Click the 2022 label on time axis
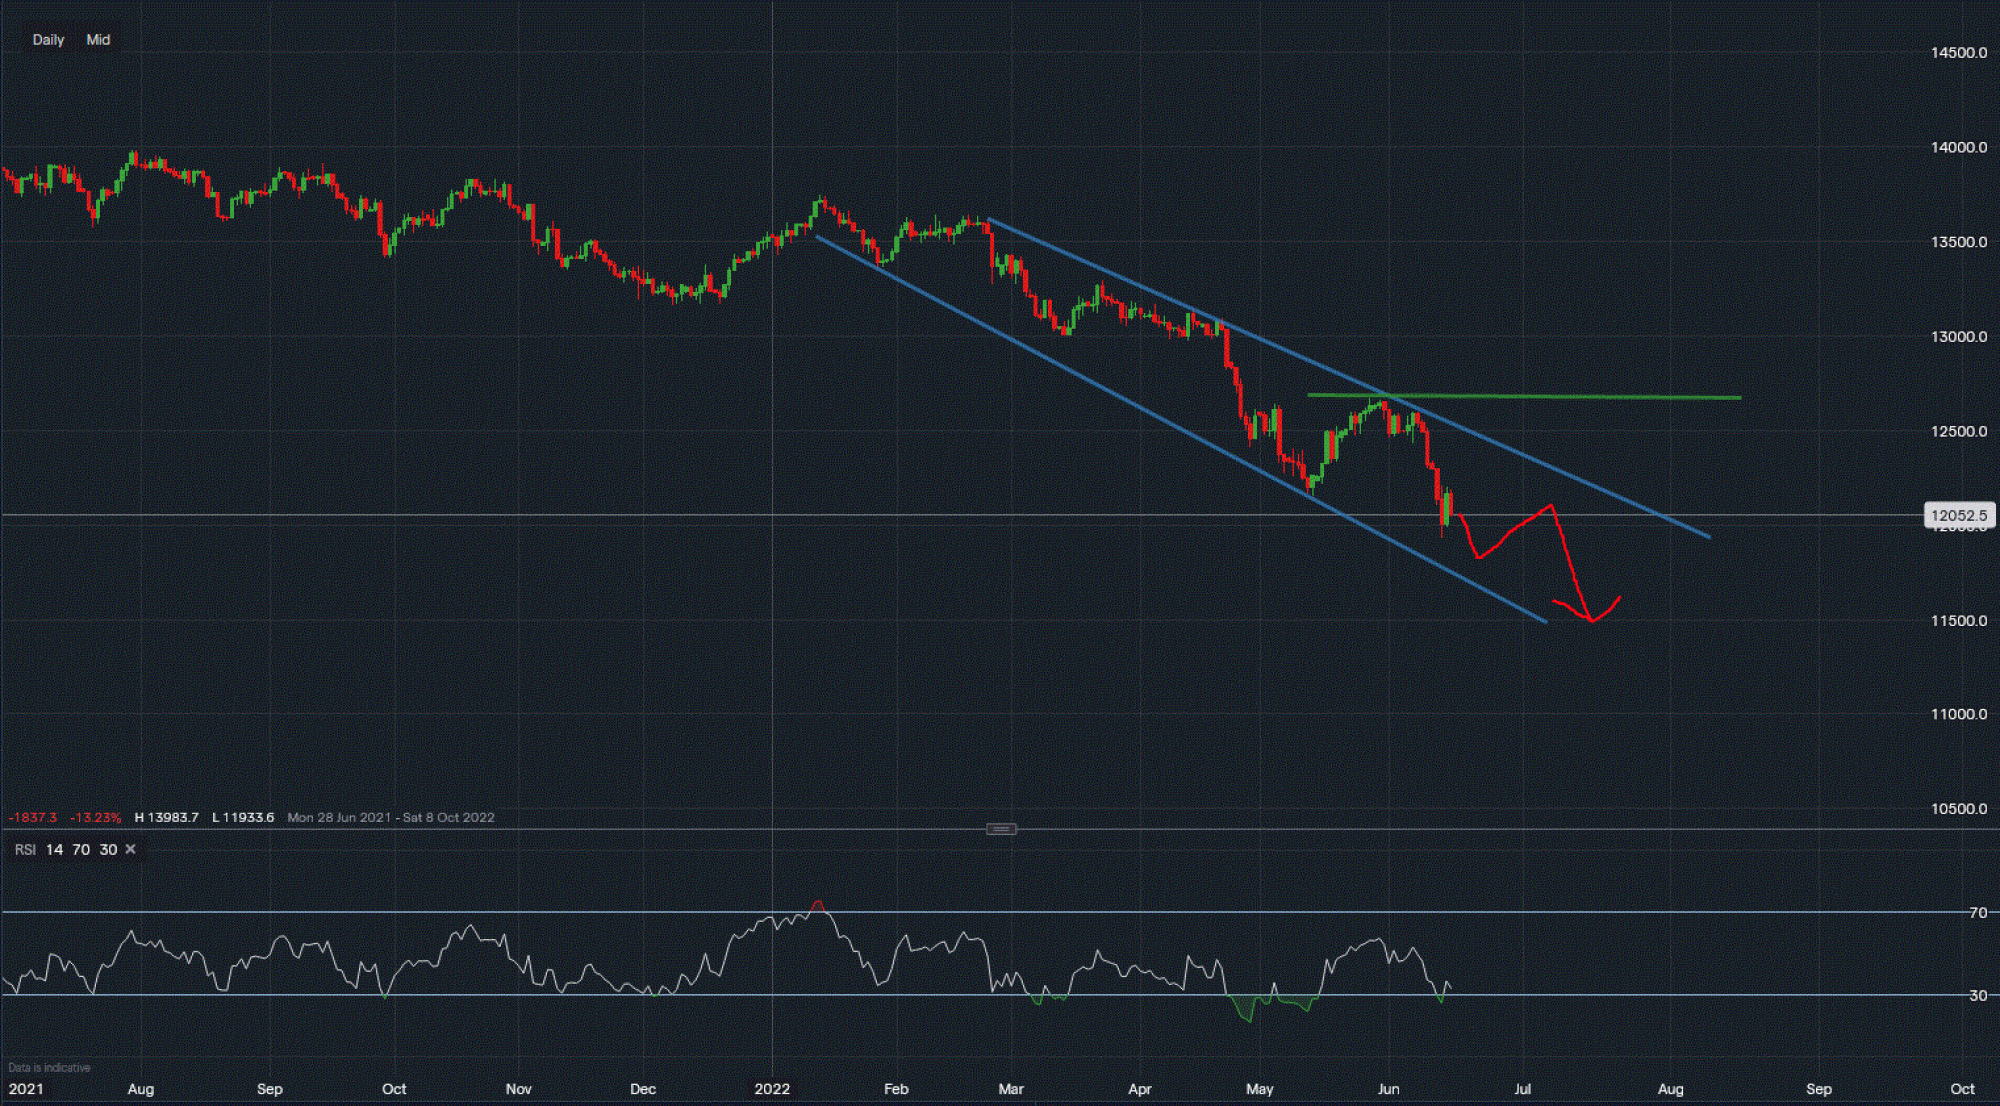The image size is (2000, 1106). (772, 1089)
